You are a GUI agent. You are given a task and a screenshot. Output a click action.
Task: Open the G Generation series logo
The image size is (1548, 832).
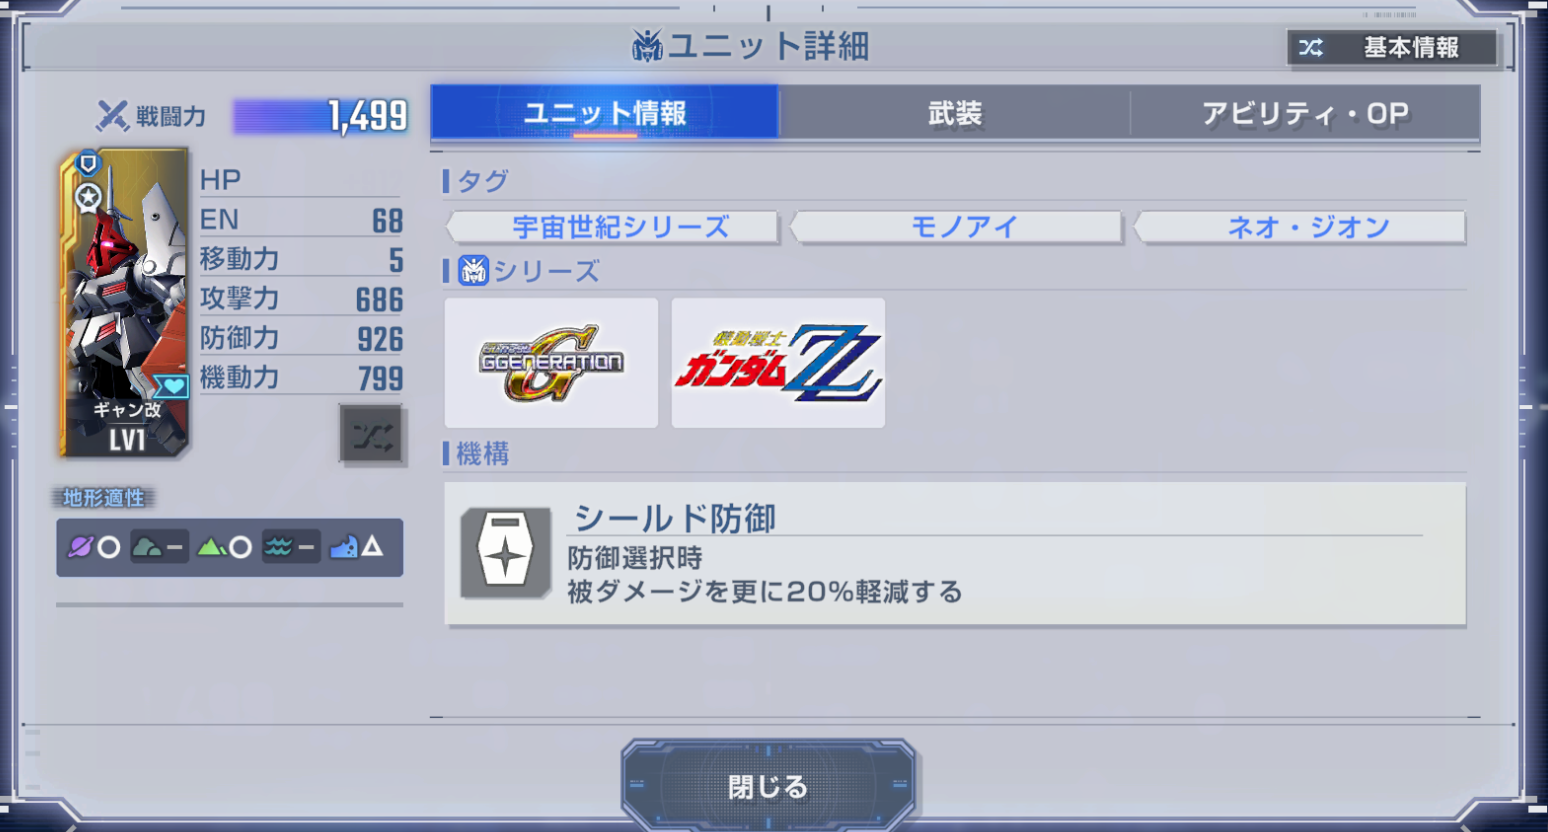[x=551, y=363]
